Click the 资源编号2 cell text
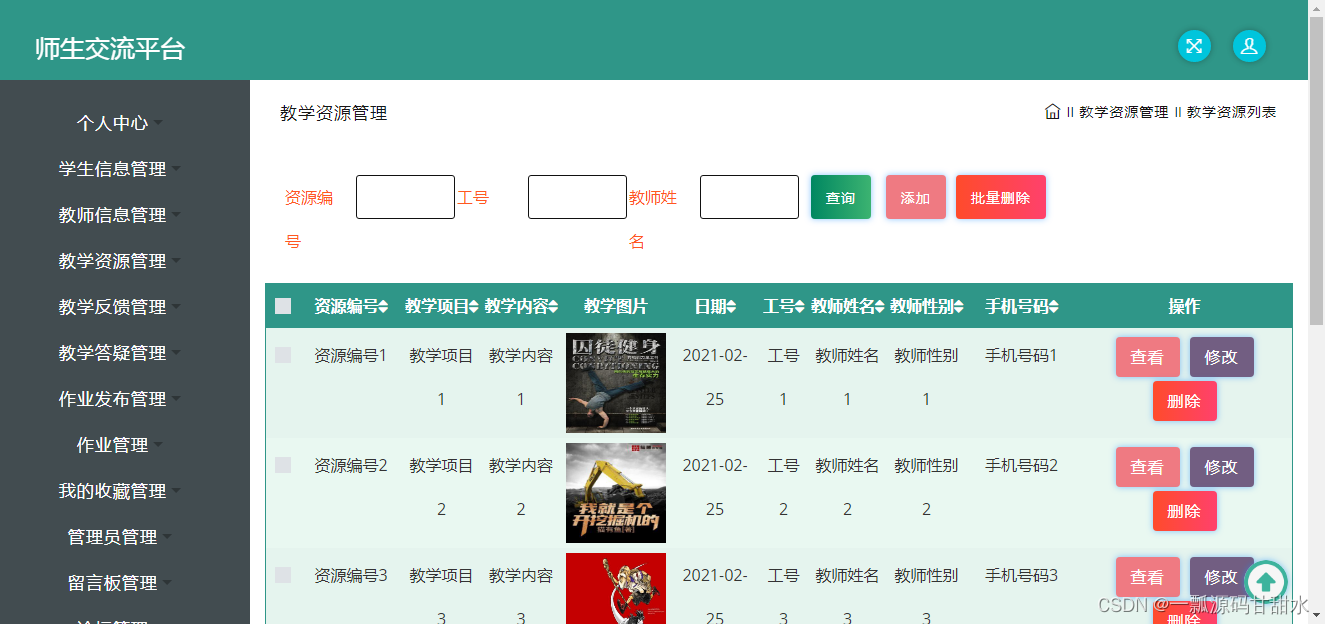The height and width of the screenshot is (624, 1325). (350, 465)
